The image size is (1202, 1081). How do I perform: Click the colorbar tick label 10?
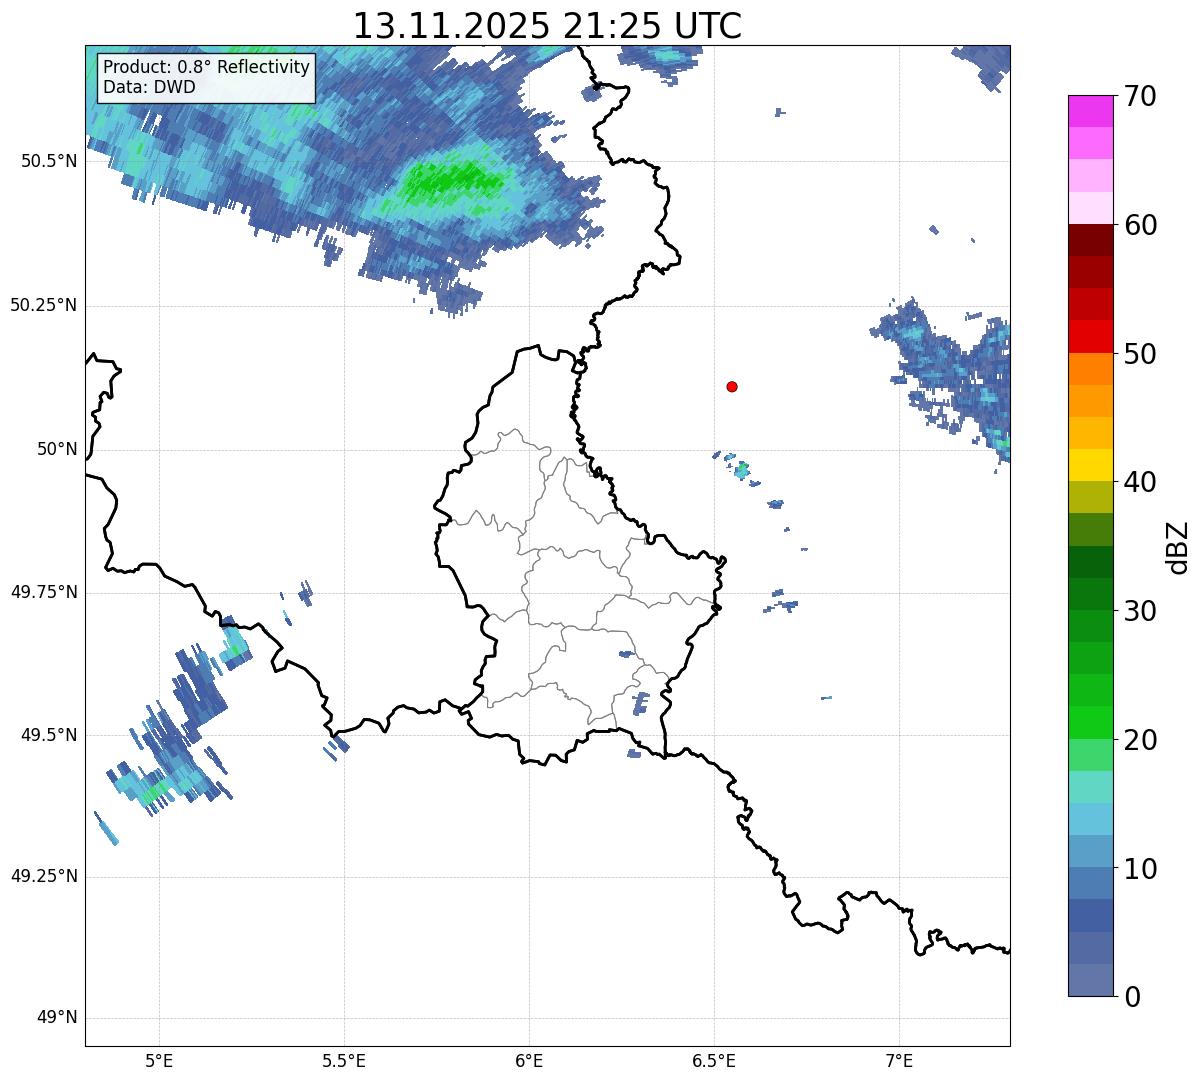click(1140, 868)
